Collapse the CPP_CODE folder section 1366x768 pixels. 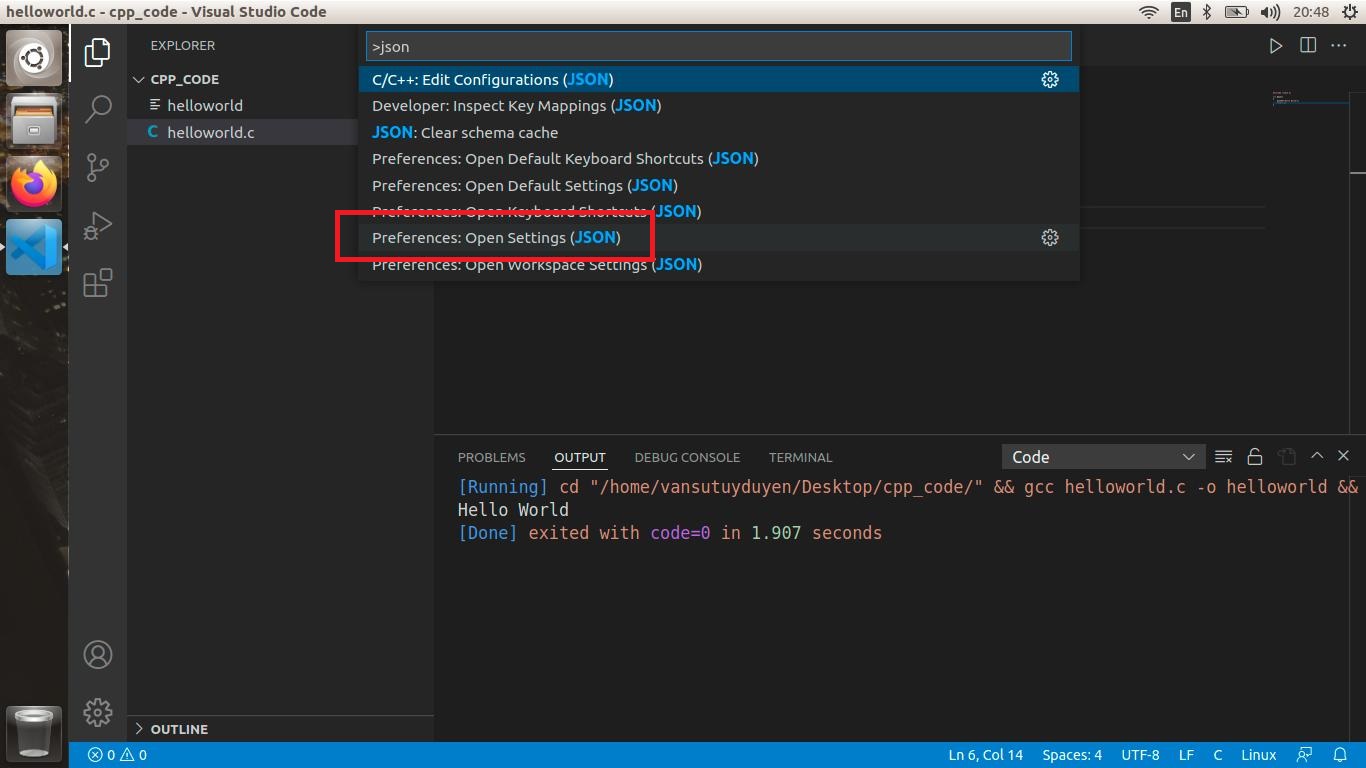coord(280,79)
